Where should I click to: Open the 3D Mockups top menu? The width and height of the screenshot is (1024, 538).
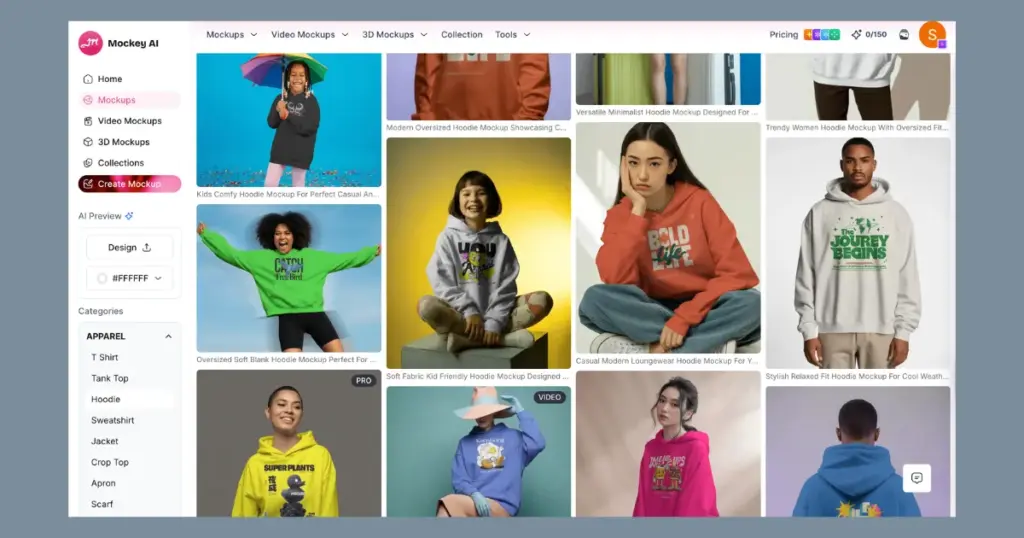(x=394, y=35)
